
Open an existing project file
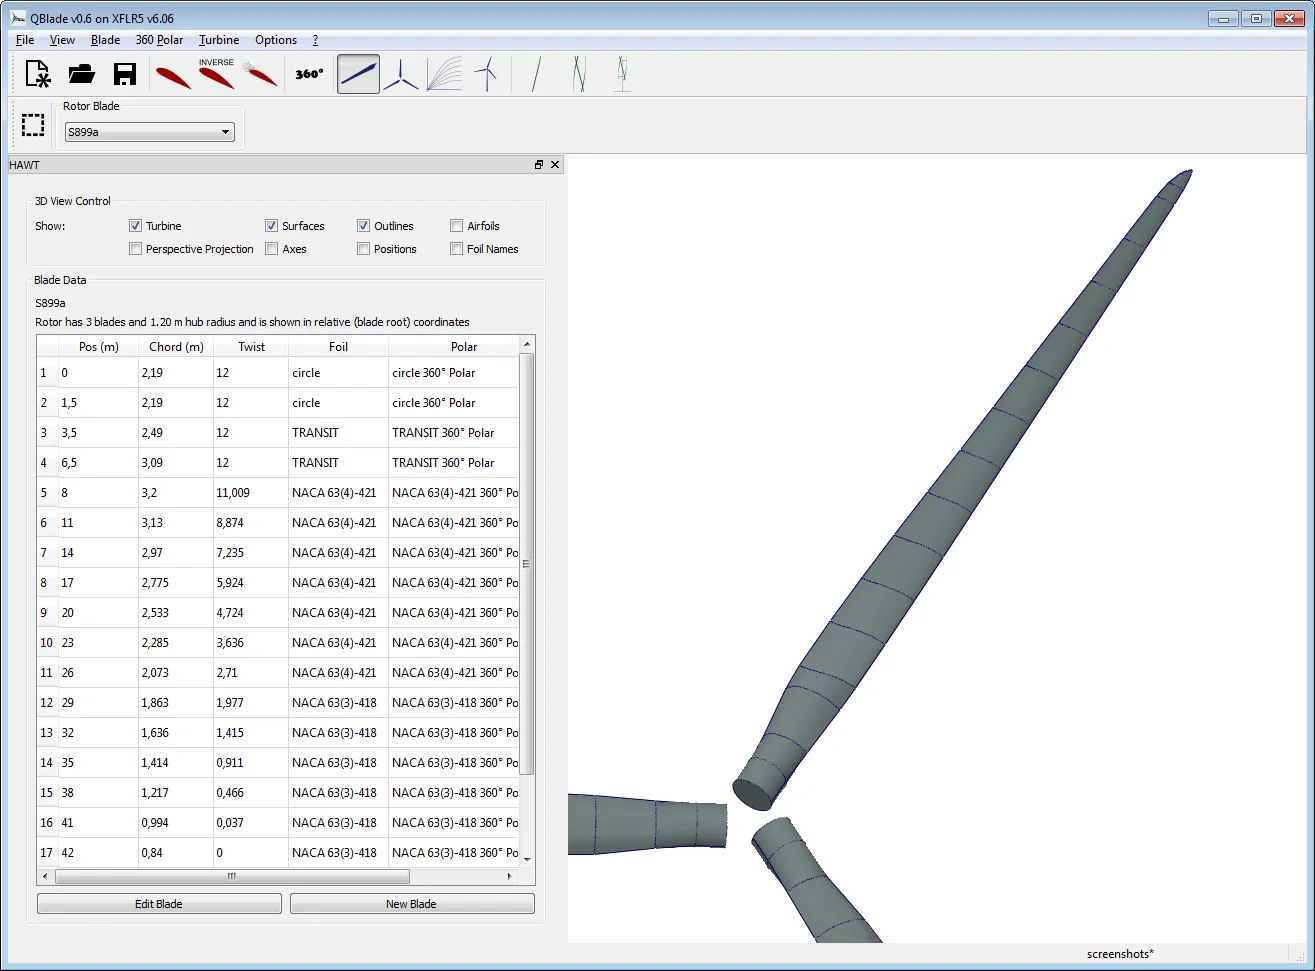(x=81, y=74)
